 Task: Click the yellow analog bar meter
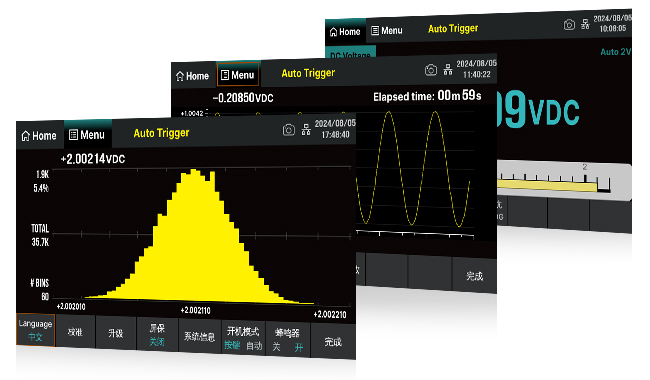tap(547, 185)
